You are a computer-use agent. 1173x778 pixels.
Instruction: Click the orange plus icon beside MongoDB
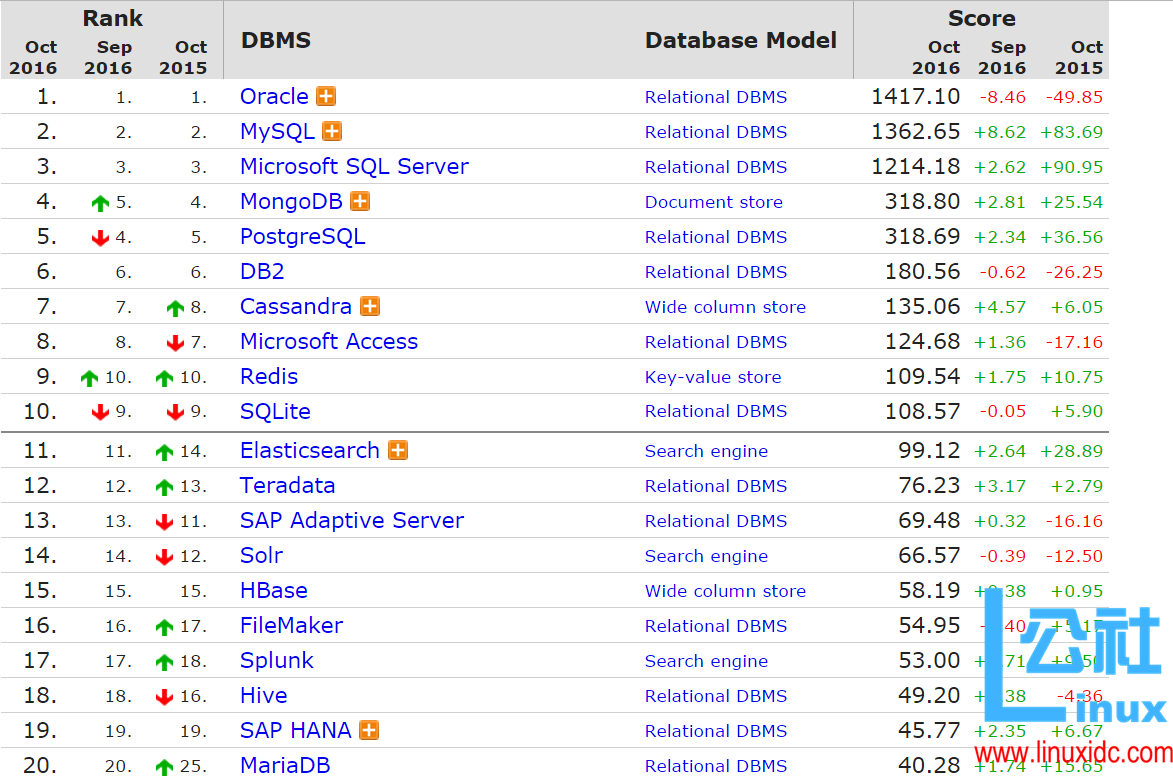[x=359, y=201]
